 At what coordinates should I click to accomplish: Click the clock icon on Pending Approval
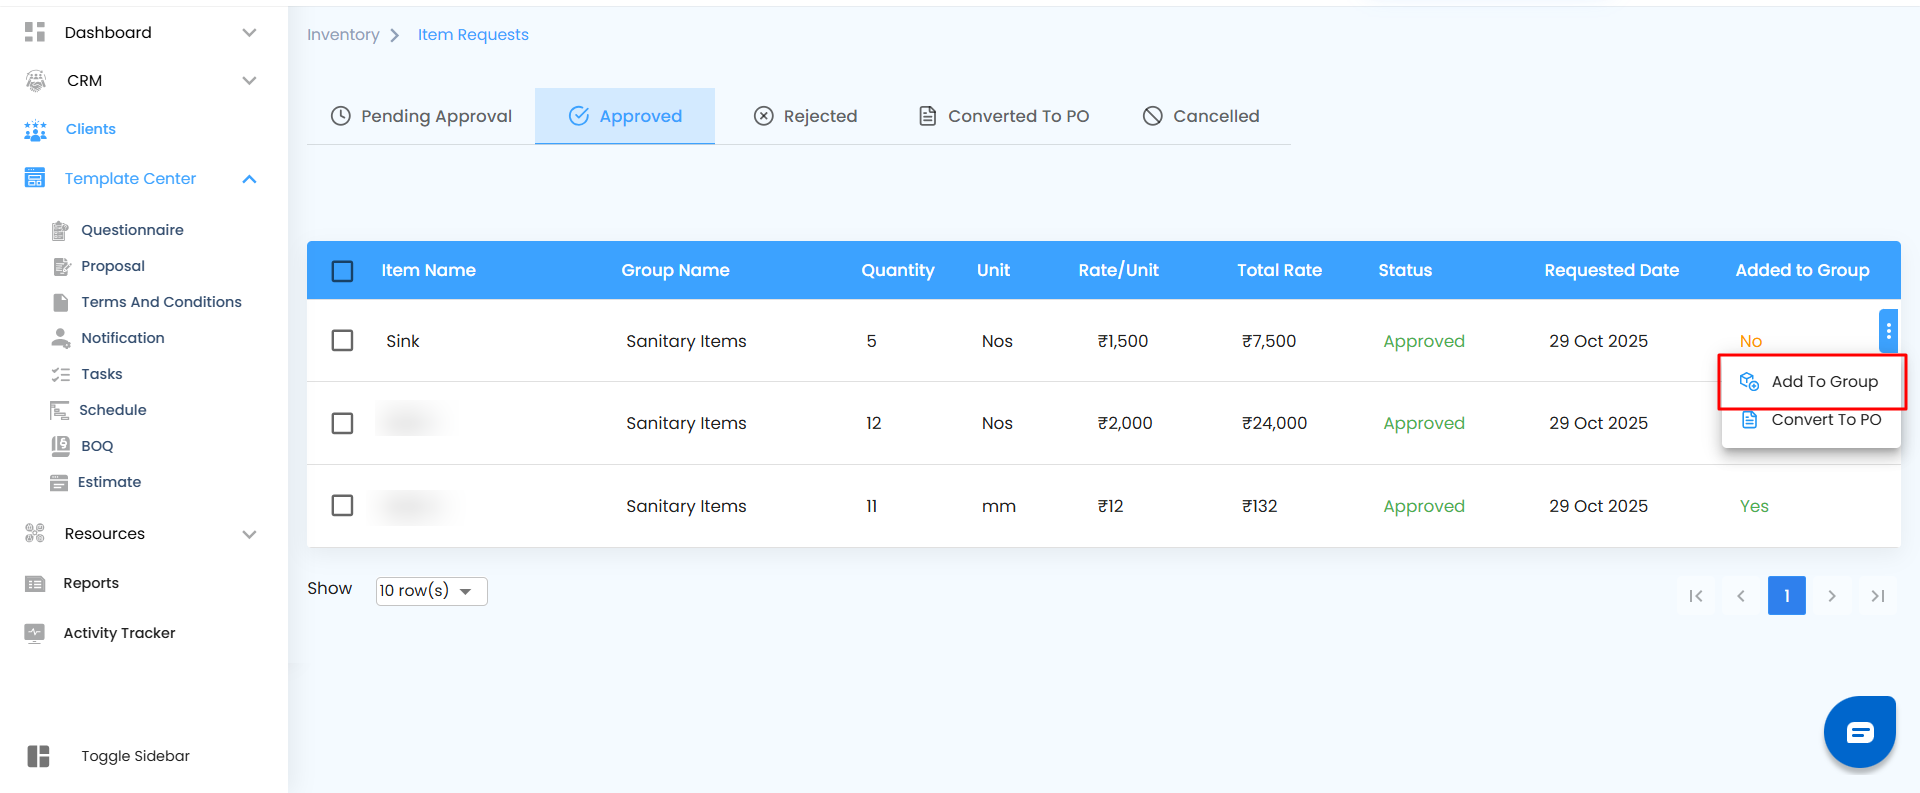[341, 116]
